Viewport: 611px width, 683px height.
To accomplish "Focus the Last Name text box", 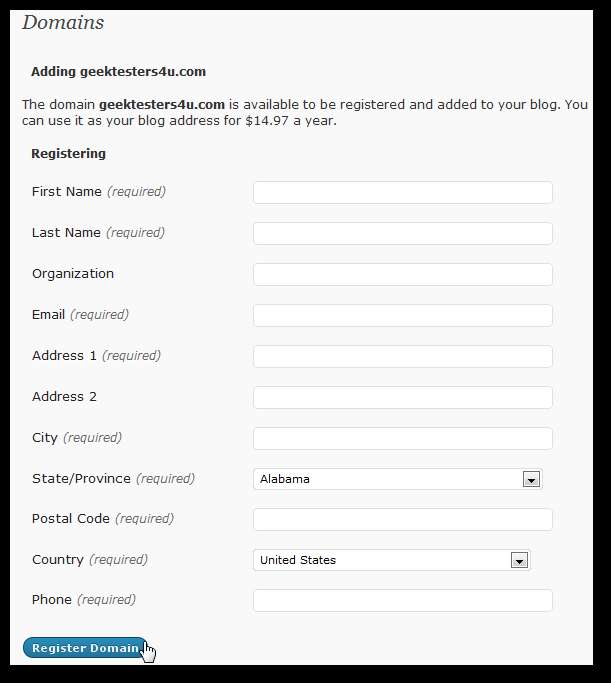I will click(402, 233).
